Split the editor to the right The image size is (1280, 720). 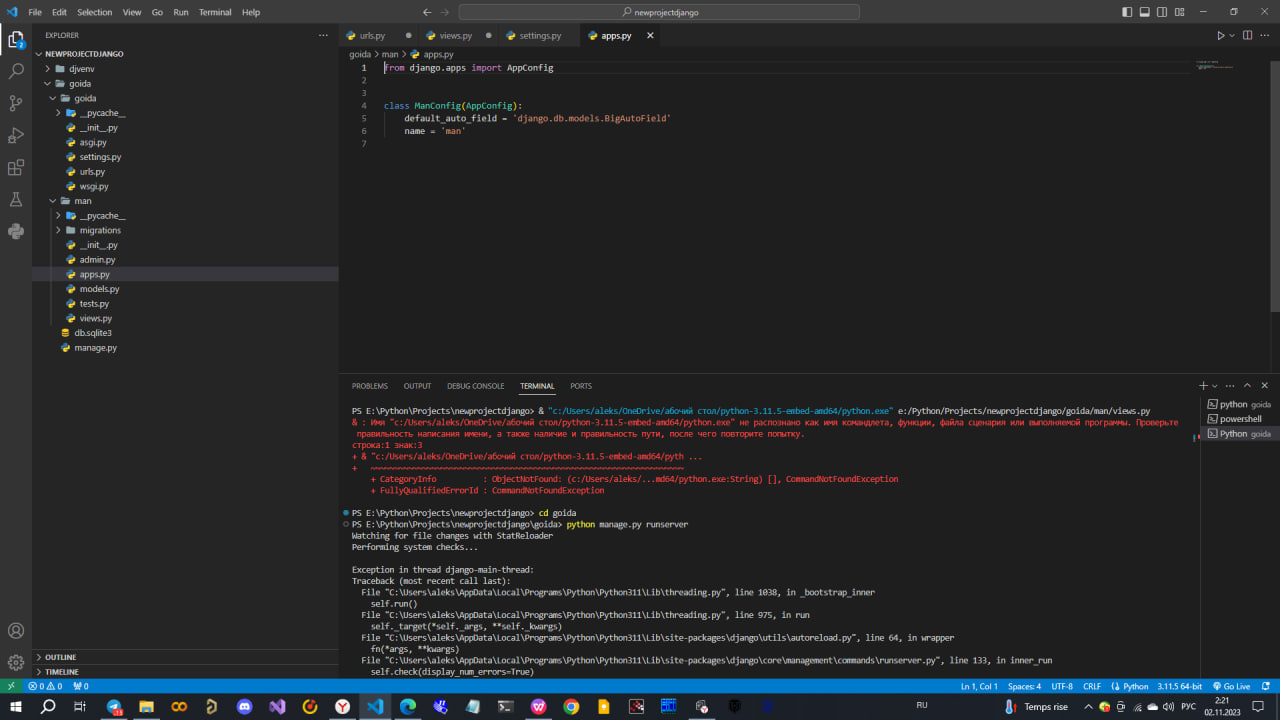tap(1249, 35)
